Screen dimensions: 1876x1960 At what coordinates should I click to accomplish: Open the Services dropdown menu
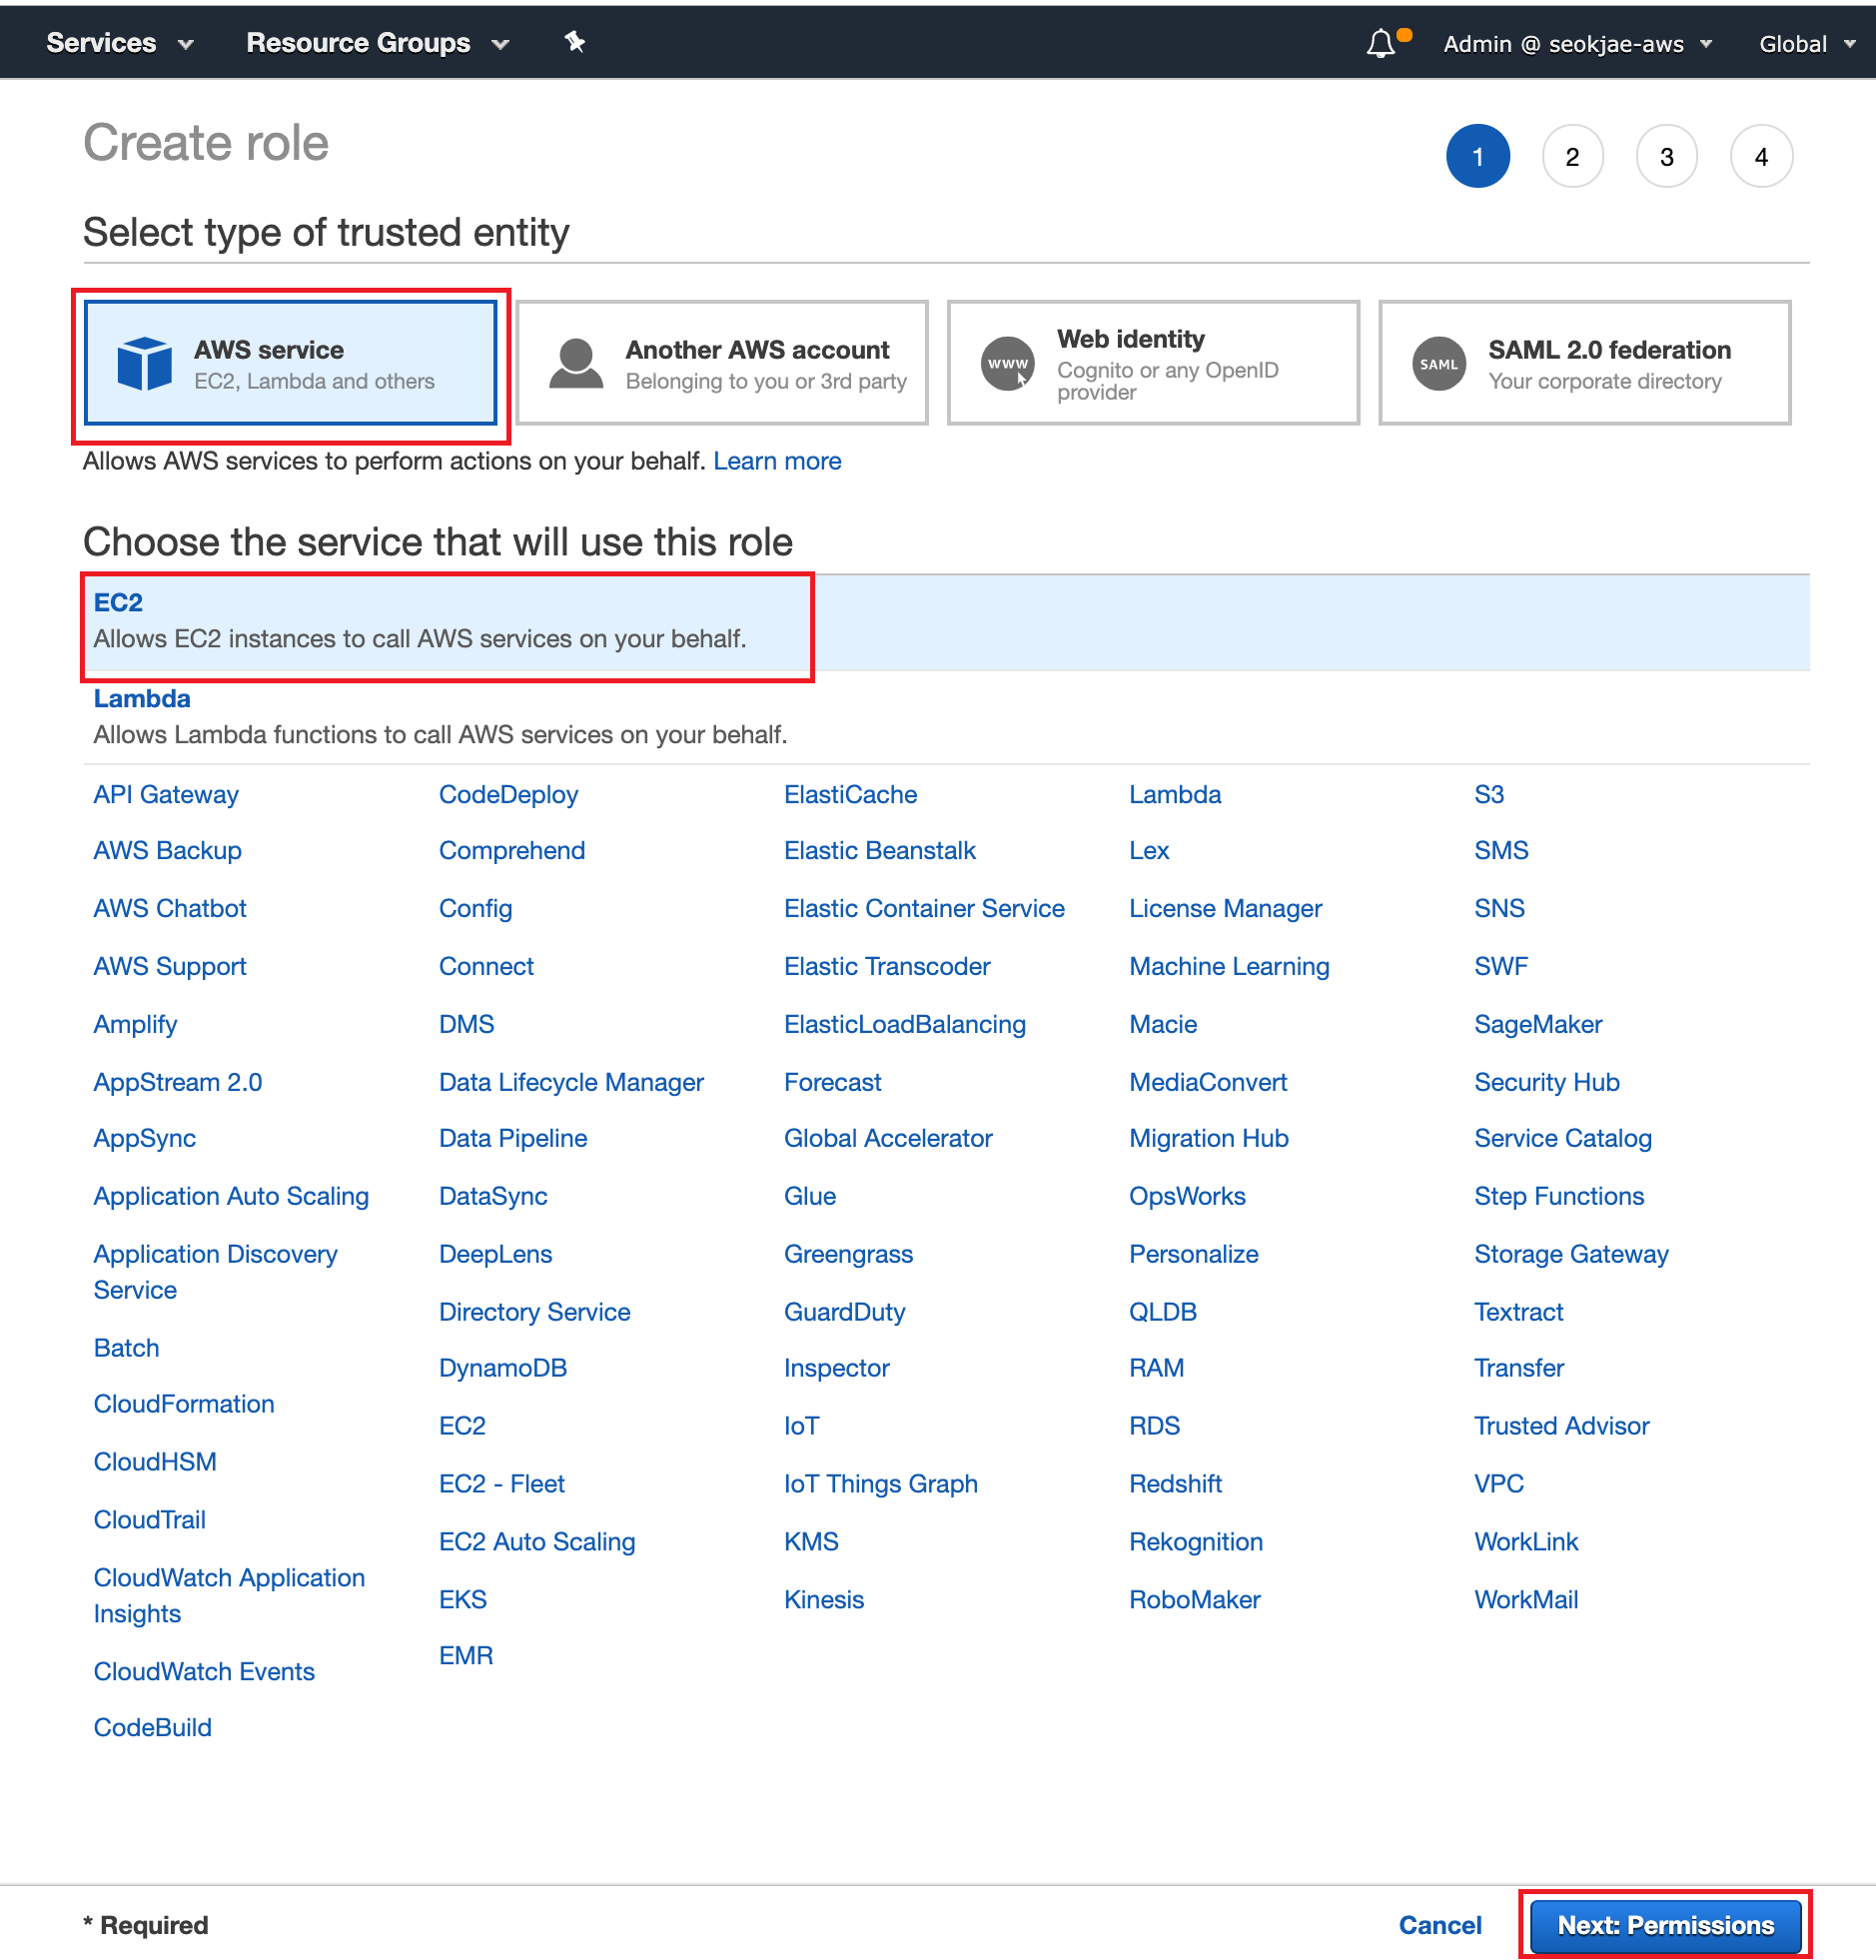pos(119,43)
